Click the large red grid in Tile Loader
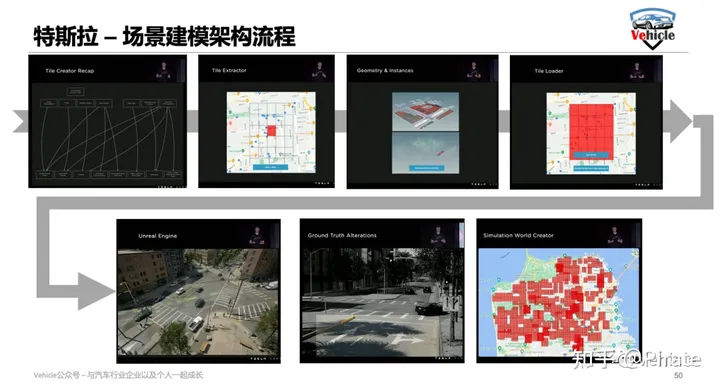 (x=591, y=132)
